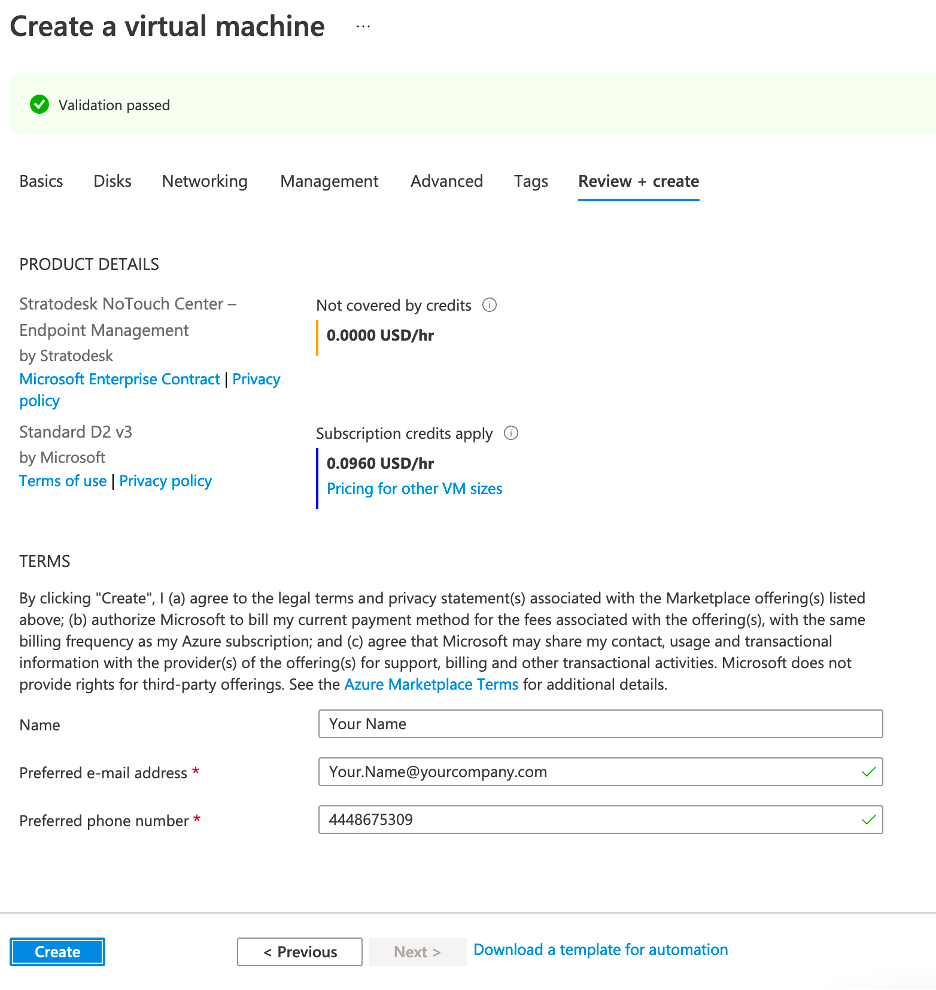Click the ellipsis beside Create a virtual machine
The image size is (936, 990).
pyautogui.click(x=363, y=27)
